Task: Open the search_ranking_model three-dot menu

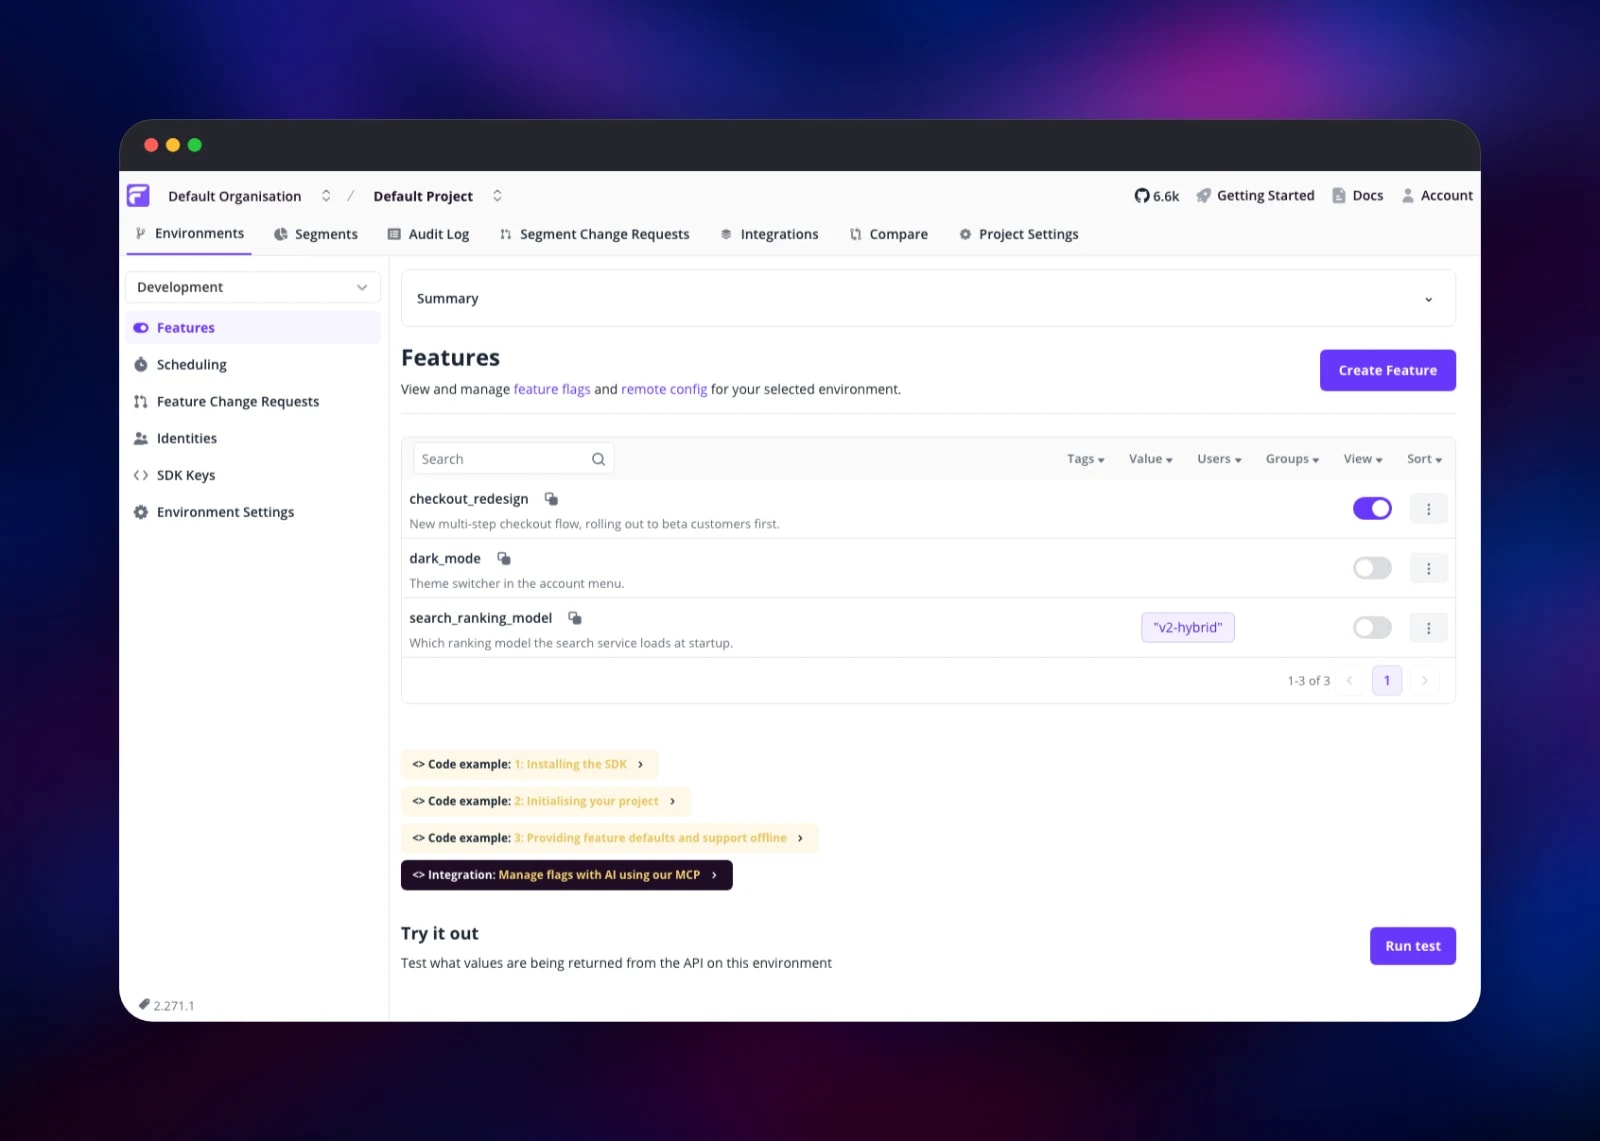Action: (x=1428, y=628)
